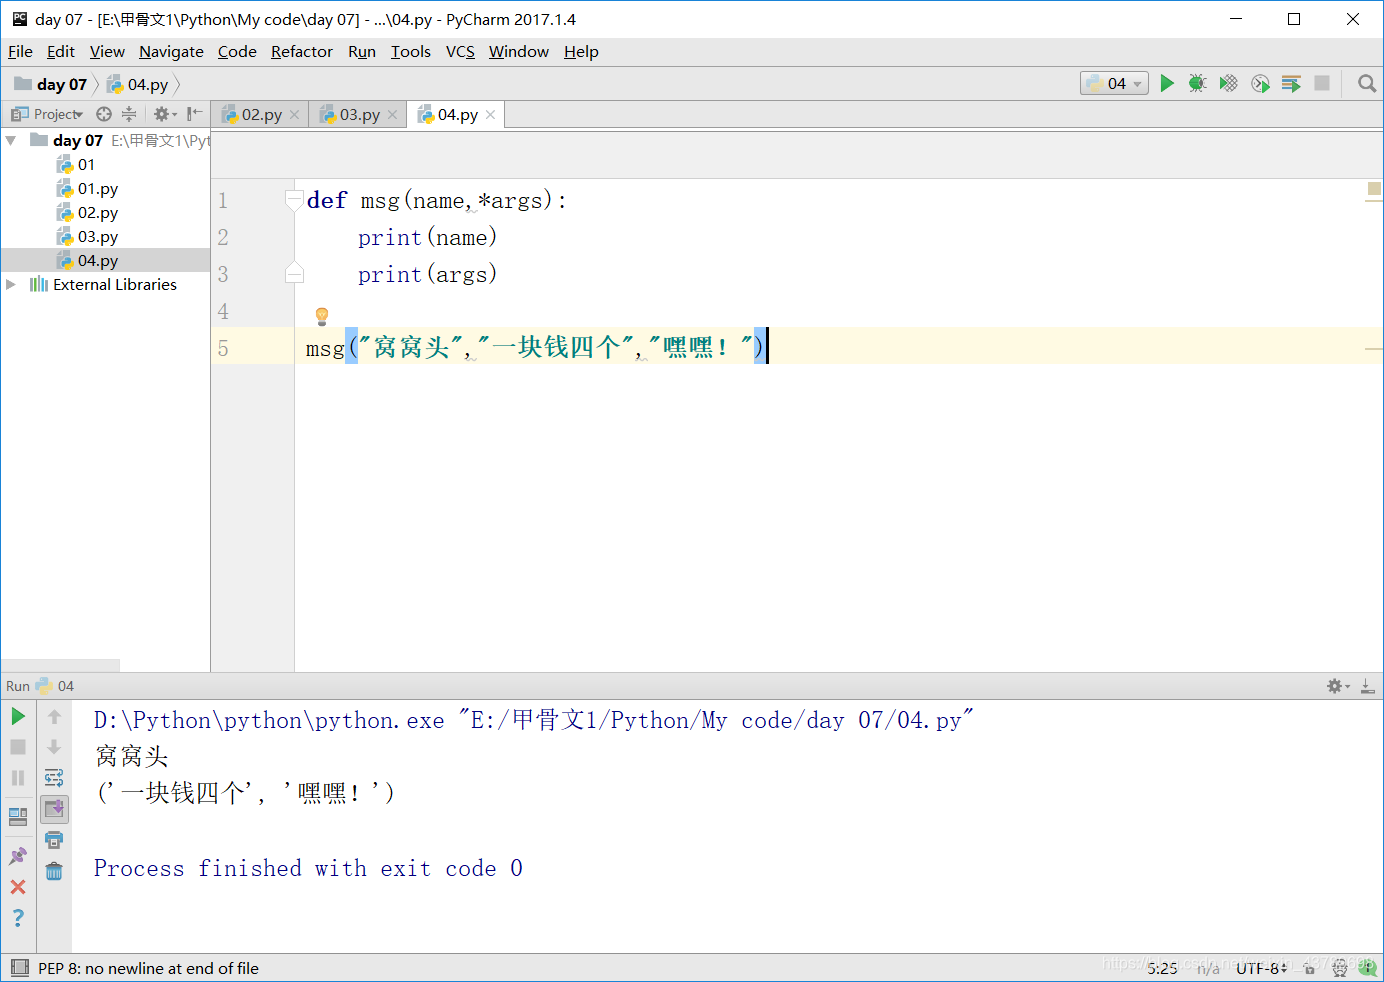
Task: Click the fold end marker at line 3
Action: pos(294,273)
